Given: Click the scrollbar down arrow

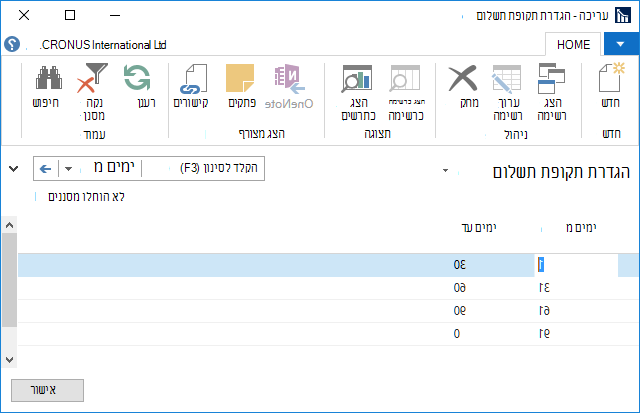Looking at the screenshot, I should [9, 360].
